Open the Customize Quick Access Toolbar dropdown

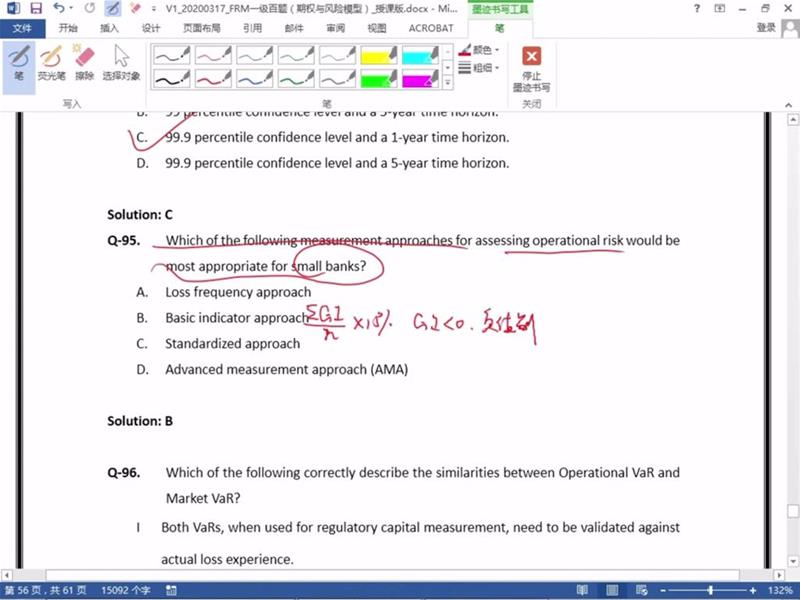click(x=154, y=9)
